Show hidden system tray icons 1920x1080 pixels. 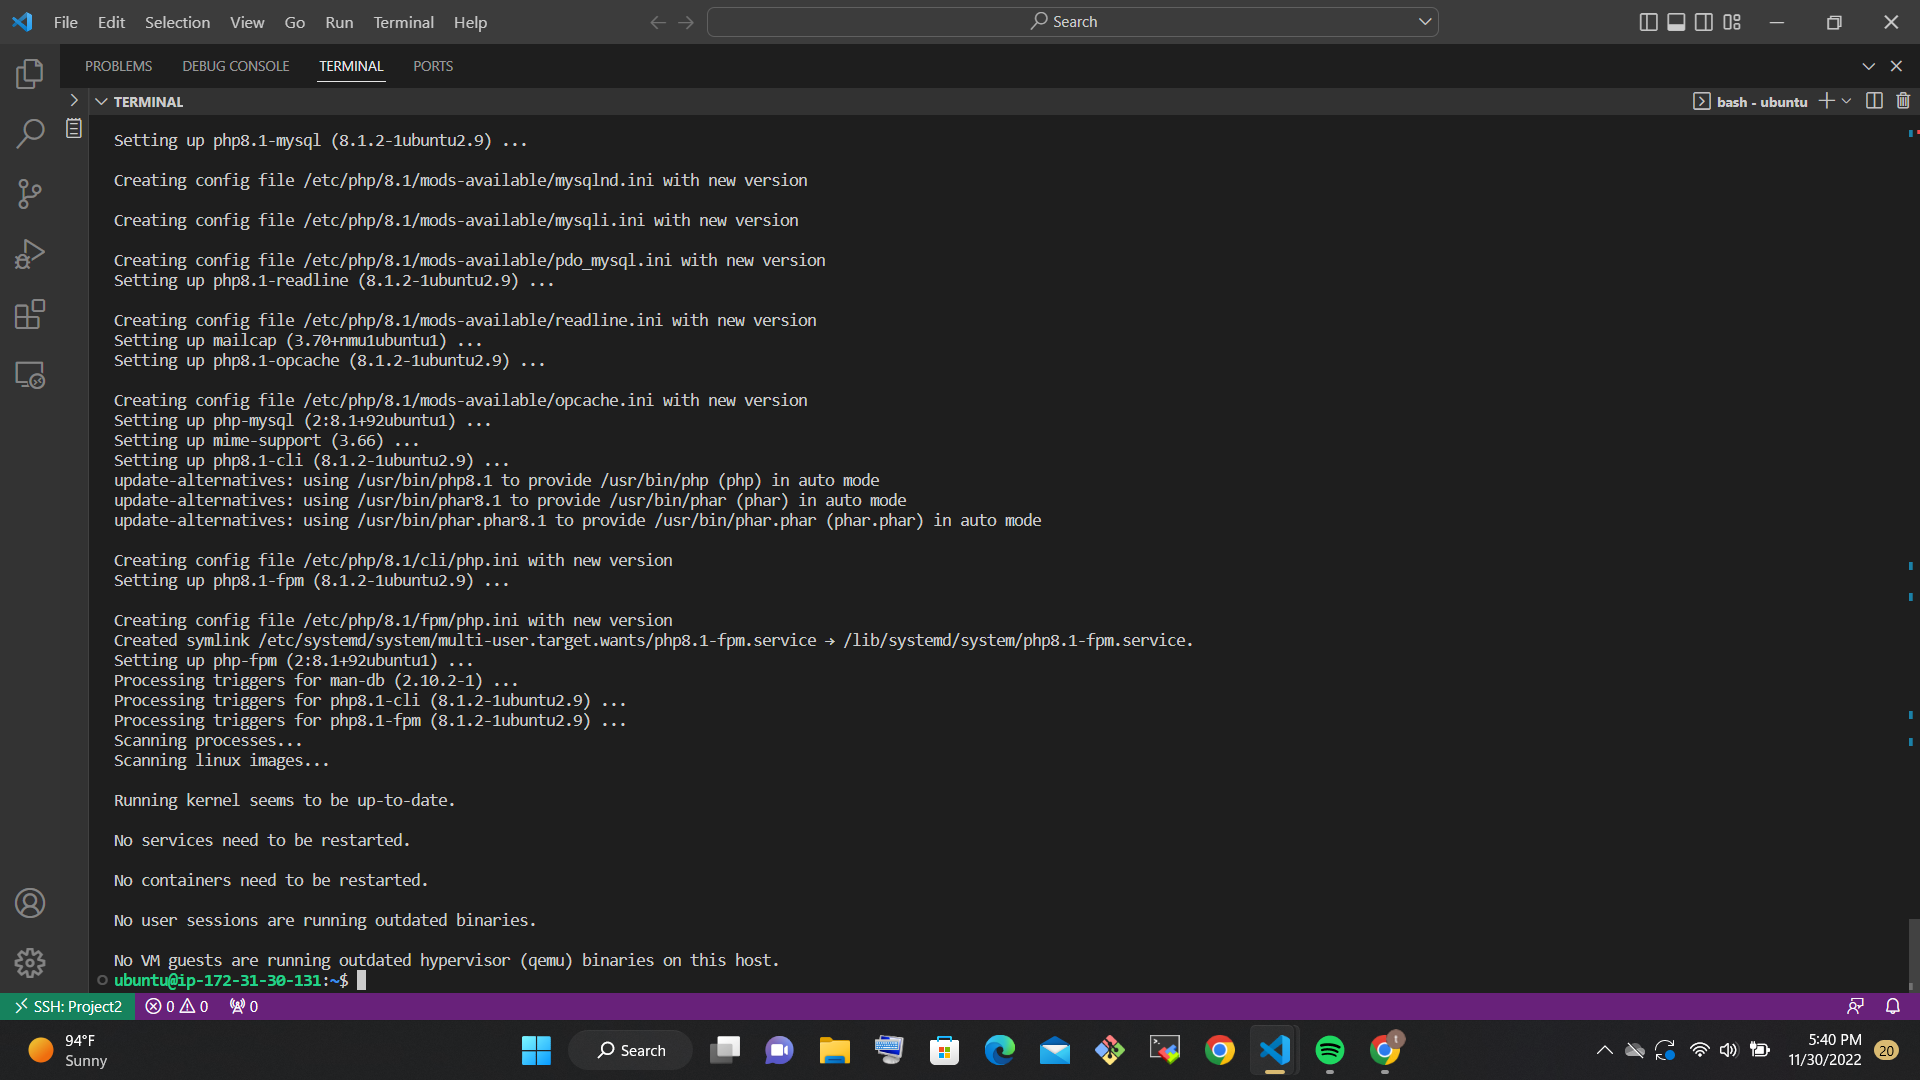point(1604,1050)
